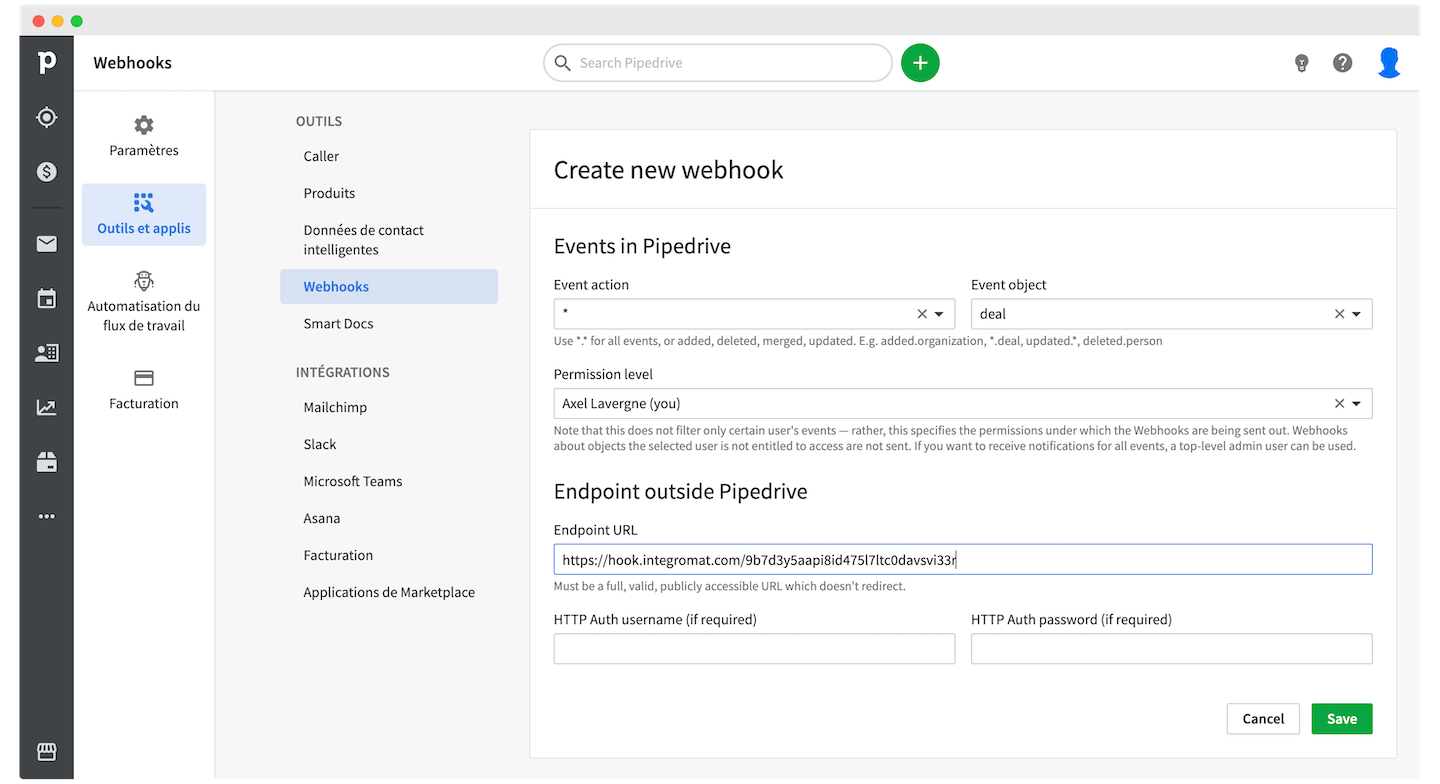Open the help question mark menu

pyautogui.click(x=1342, y=62)
